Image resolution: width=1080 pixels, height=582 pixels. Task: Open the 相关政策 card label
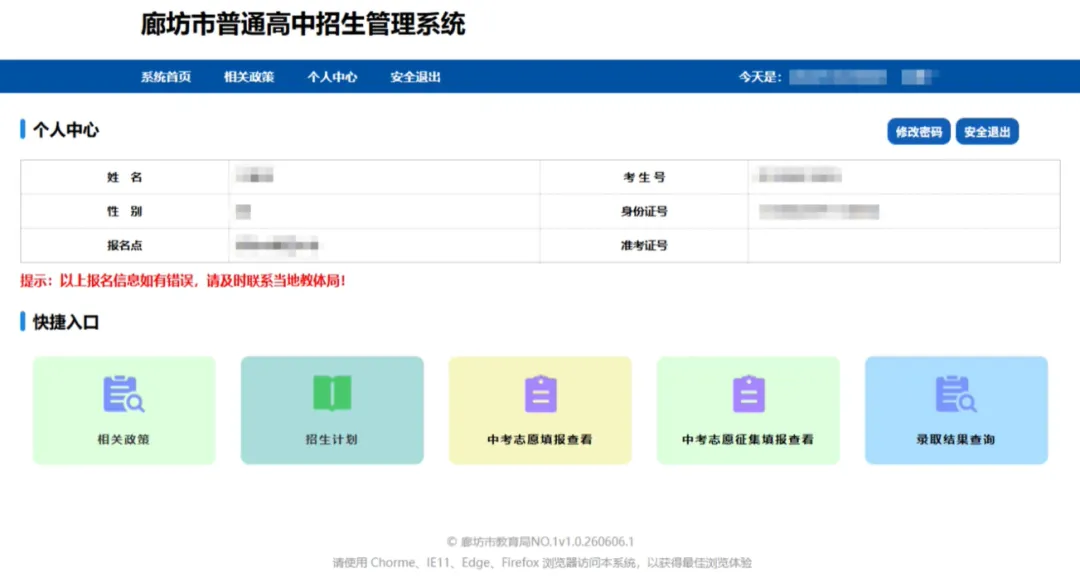[123, 439]
